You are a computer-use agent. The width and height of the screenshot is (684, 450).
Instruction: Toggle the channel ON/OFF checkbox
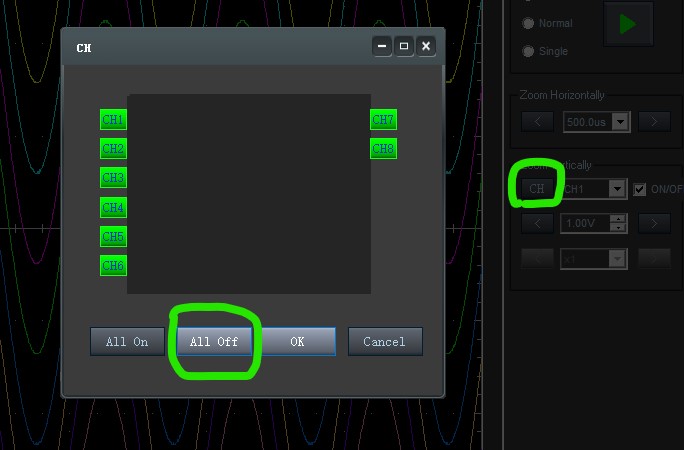click(x=640, y=189)
